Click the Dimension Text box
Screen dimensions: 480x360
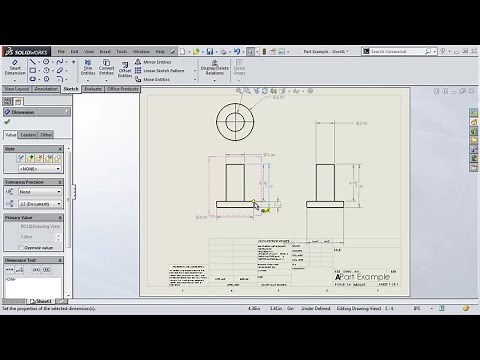33,287
